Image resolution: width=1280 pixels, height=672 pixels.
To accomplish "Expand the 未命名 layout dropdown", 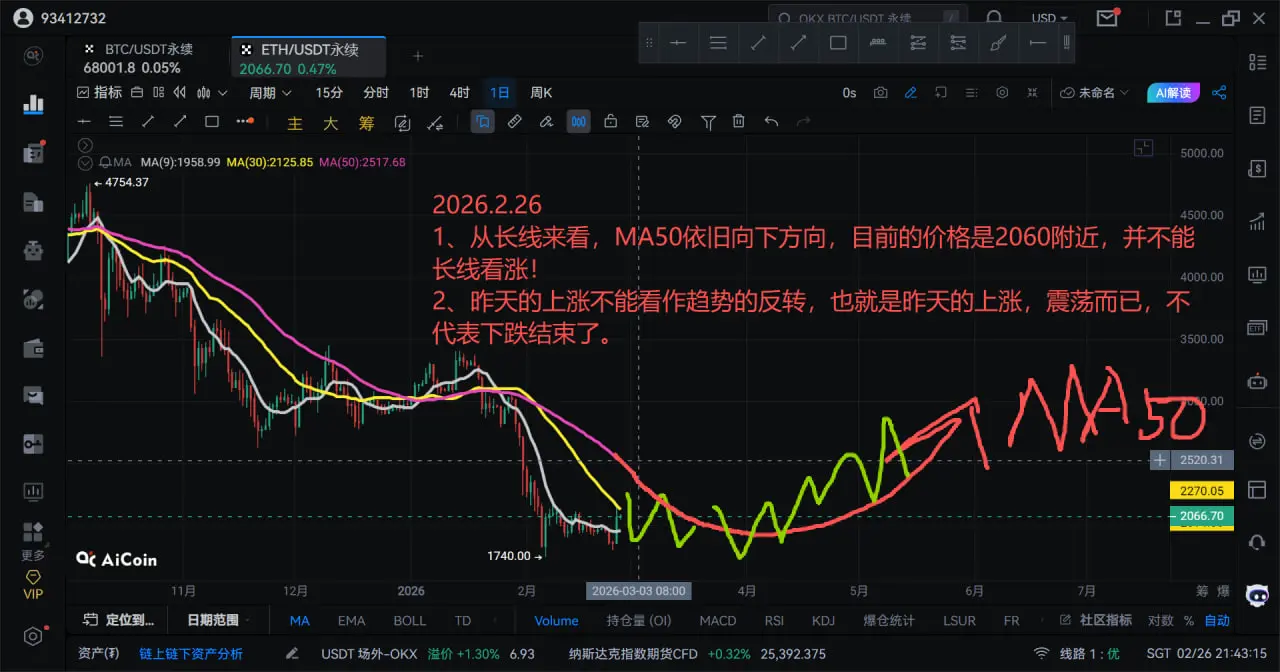I will tap(1095, 93).
